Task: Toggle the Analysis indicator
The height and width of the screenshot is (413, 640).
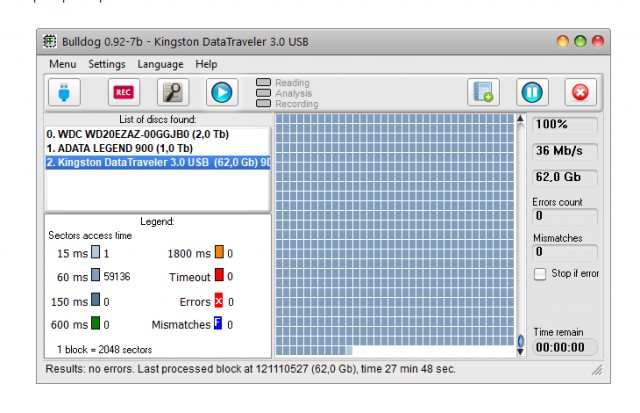Action: [263, 93]
